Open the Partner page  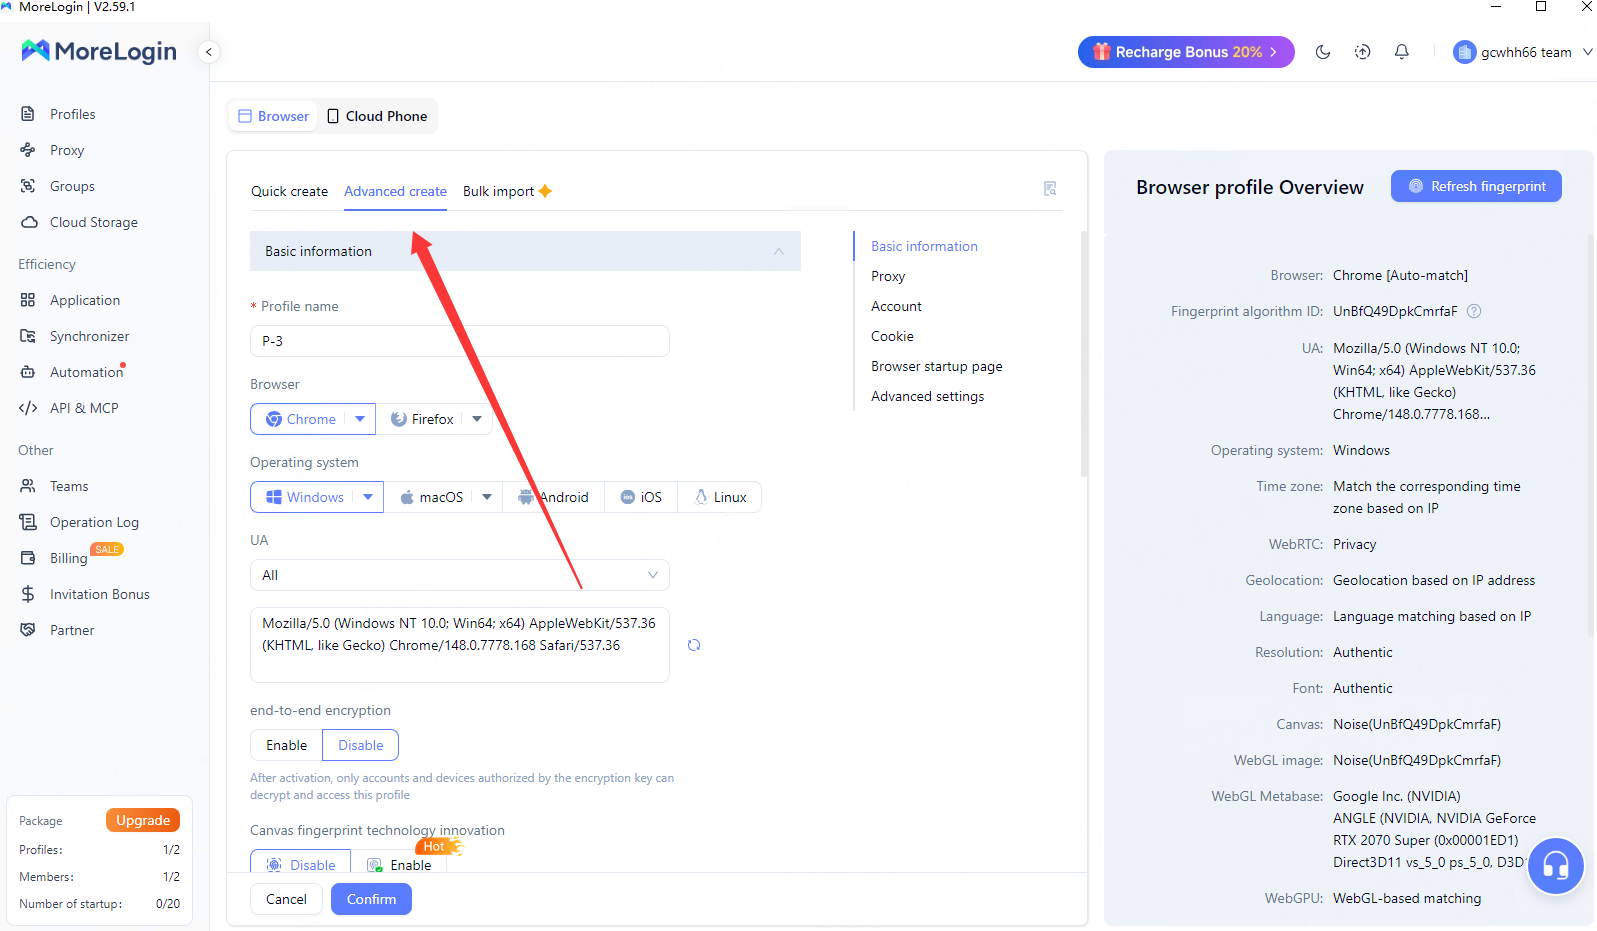pos(72,630)
